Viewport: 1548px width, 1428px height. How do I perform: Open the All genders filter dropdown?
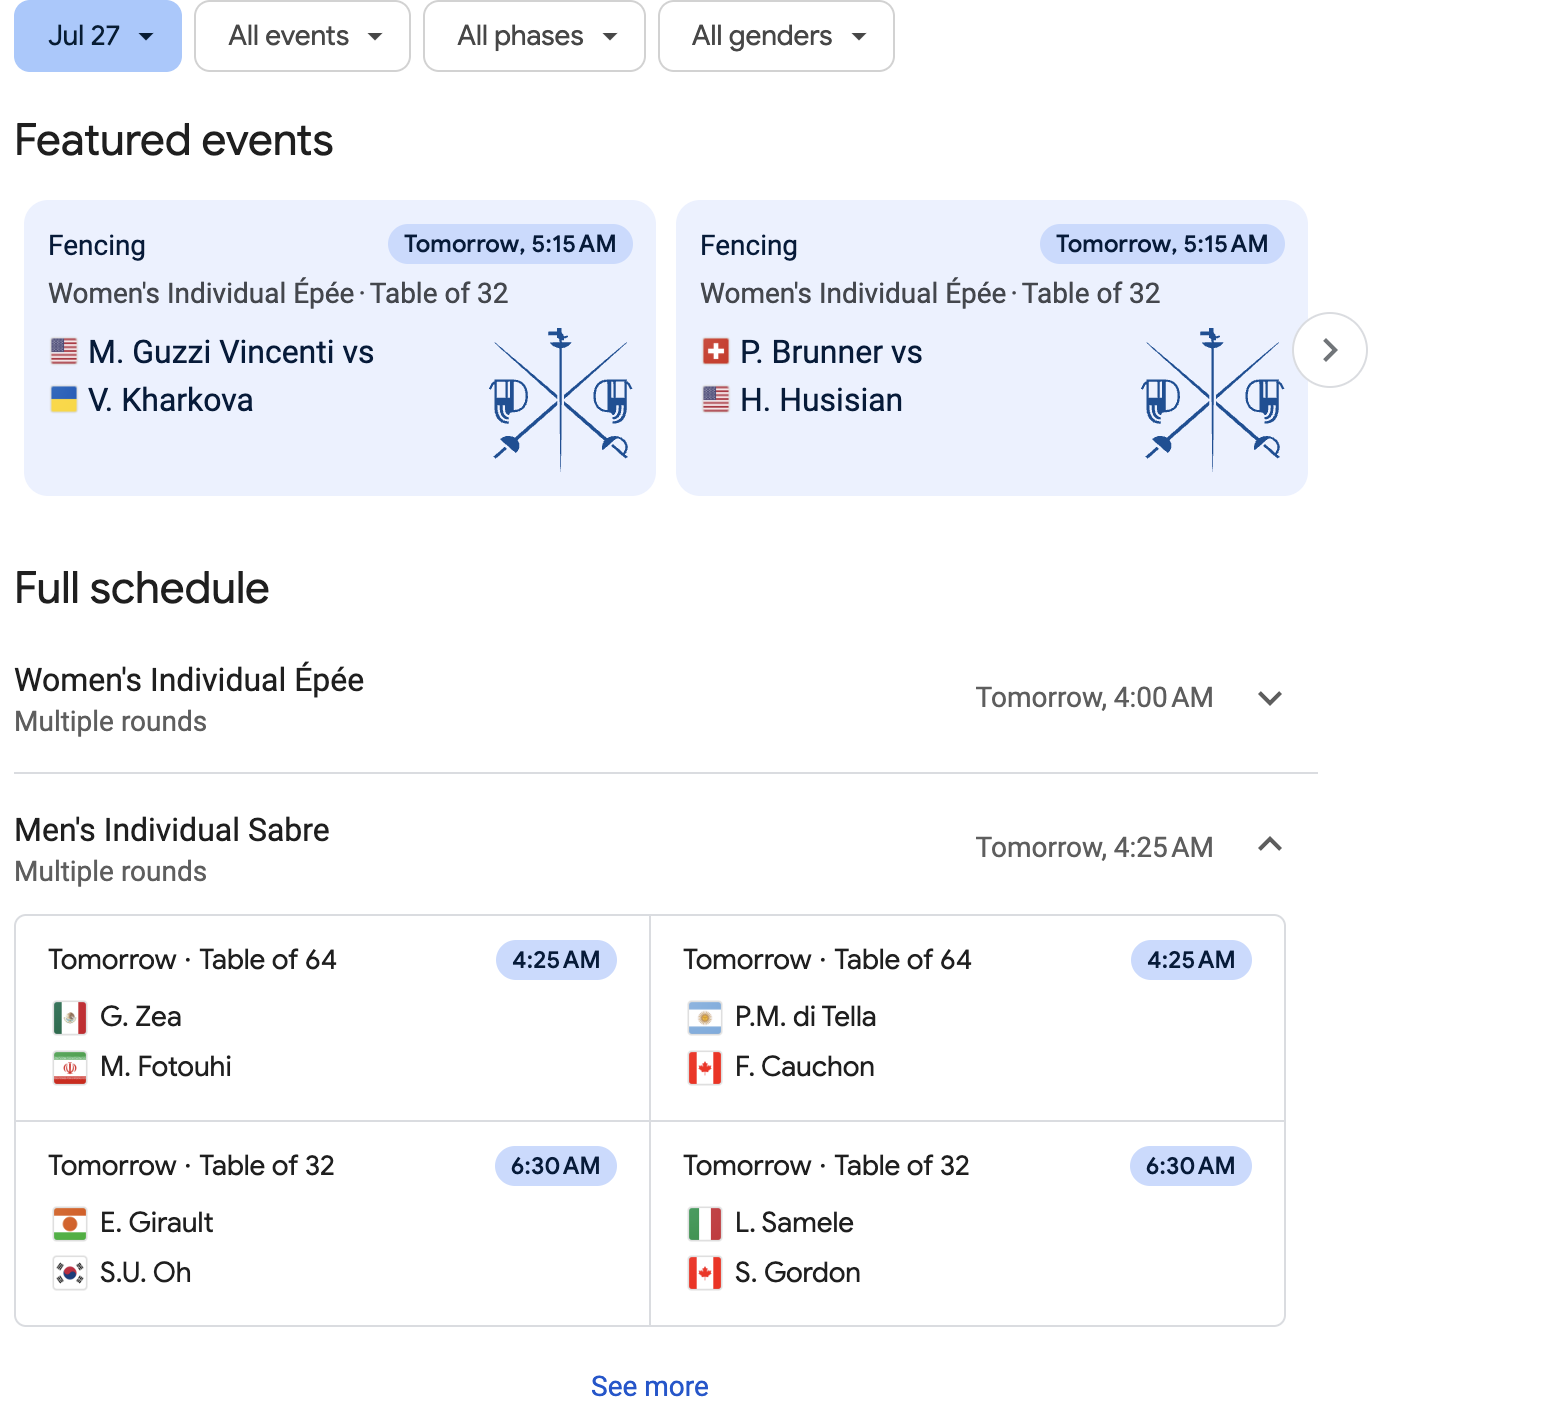pos(776,36)
